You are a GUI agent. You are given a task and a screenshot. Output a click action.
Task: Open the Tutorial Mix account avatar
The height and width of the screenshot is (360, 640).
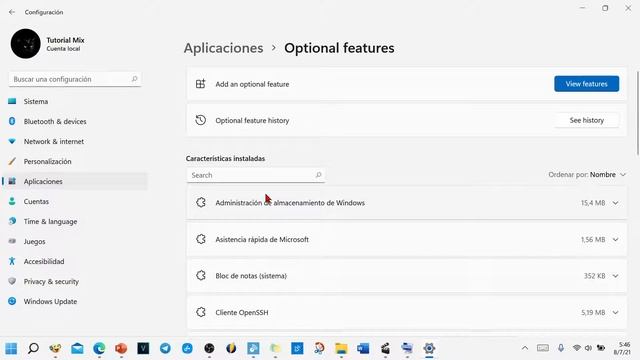pos(26,44)
